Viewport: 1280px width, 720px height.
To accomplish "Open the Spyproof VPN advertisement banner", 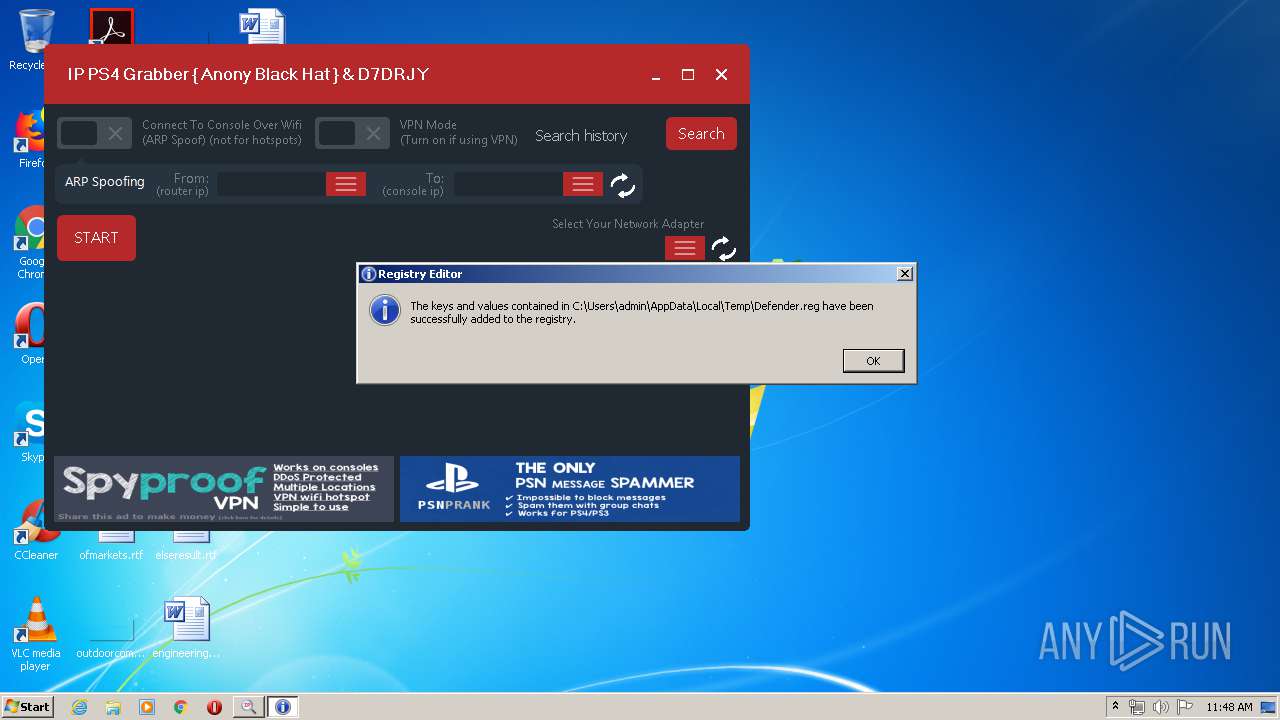I will click(x=224, y=489).
